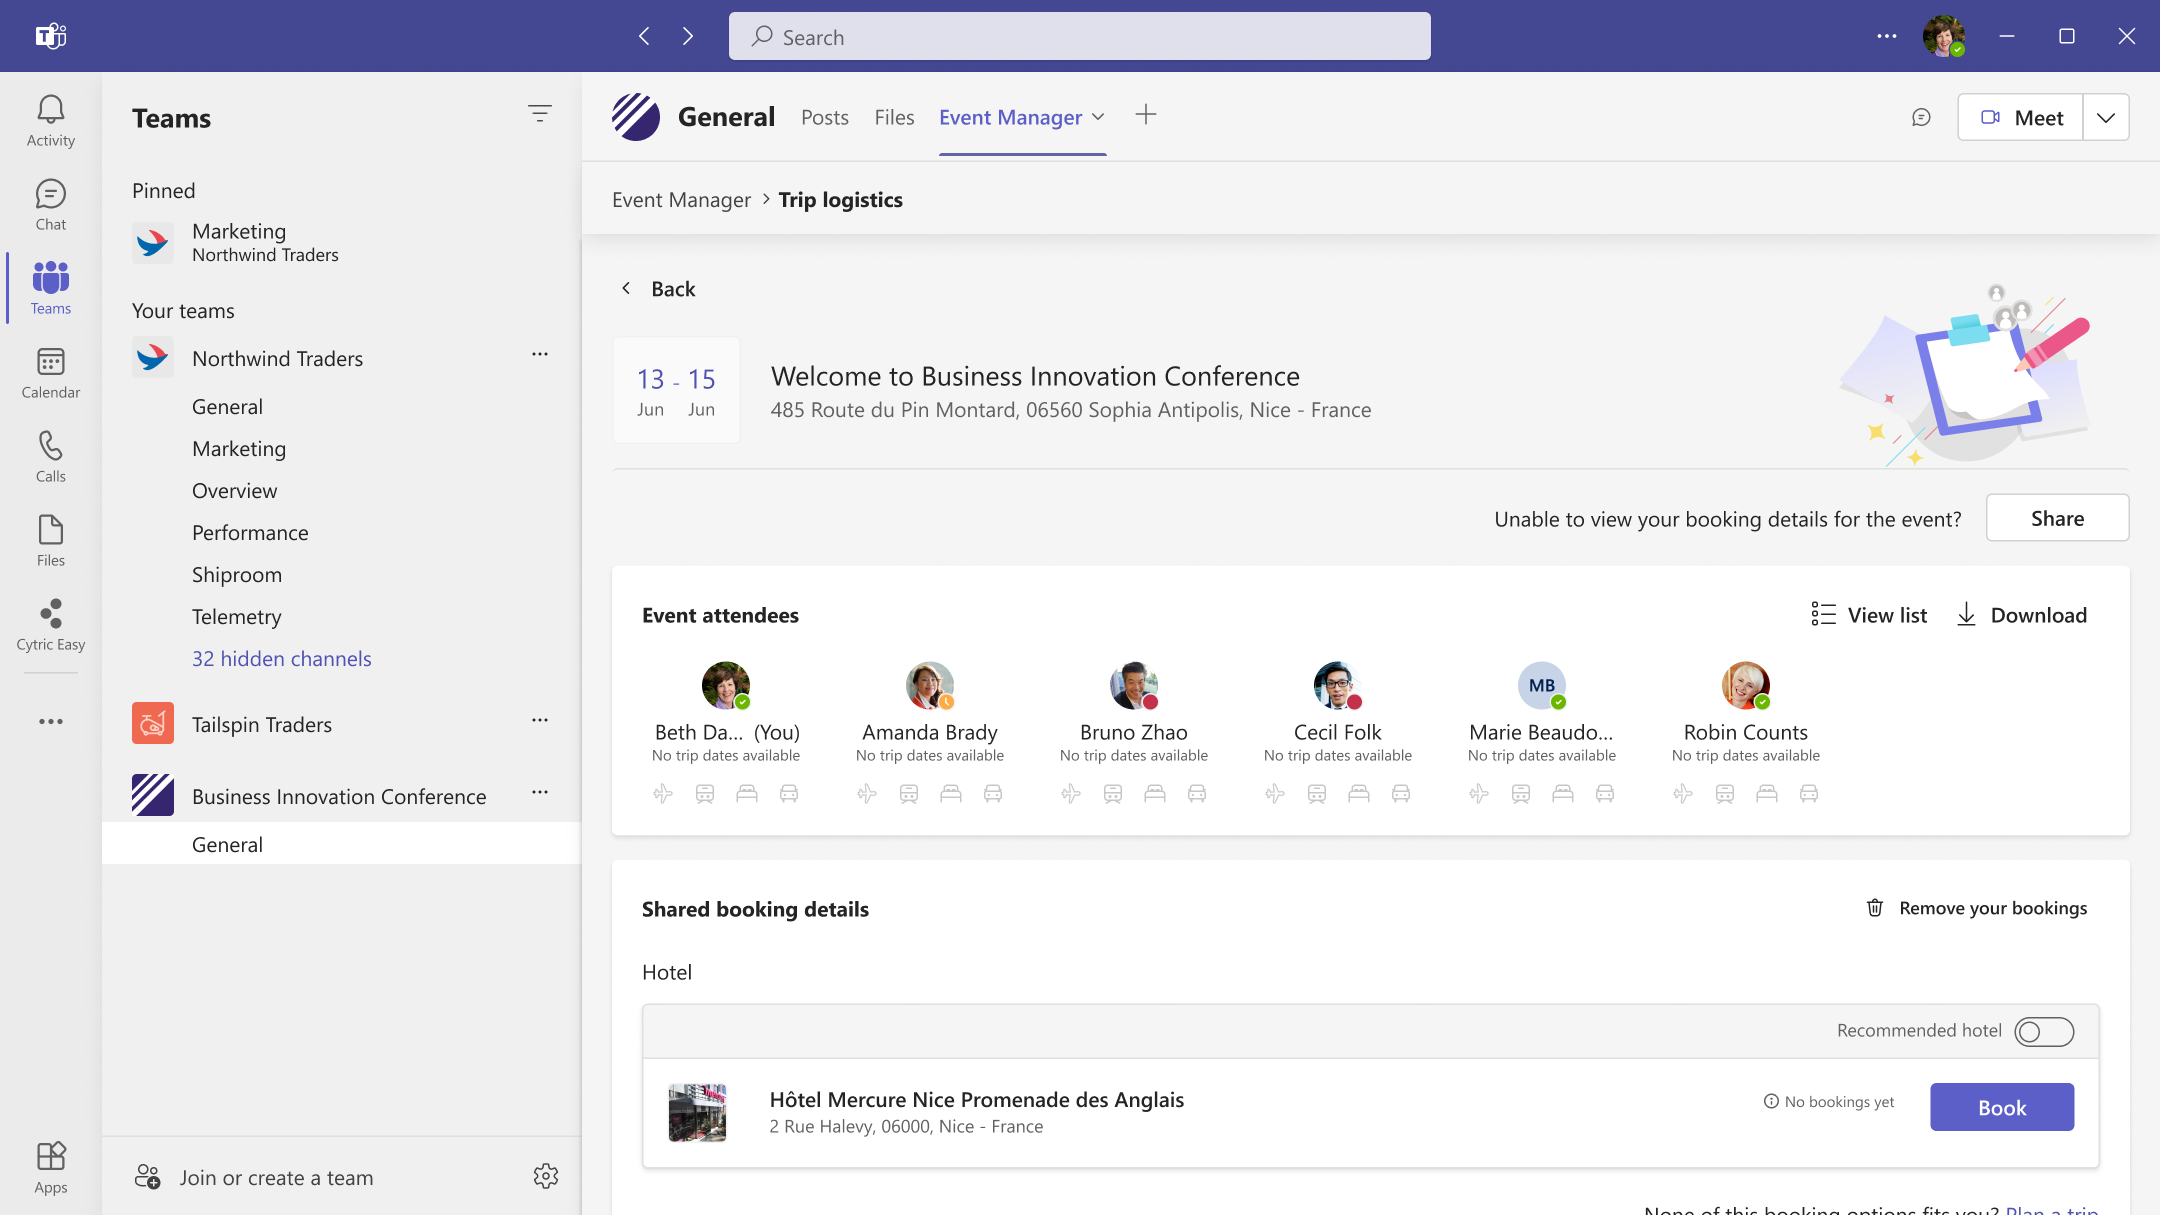Expand the Meet options dropdown arrow

tap(2106, 118)
